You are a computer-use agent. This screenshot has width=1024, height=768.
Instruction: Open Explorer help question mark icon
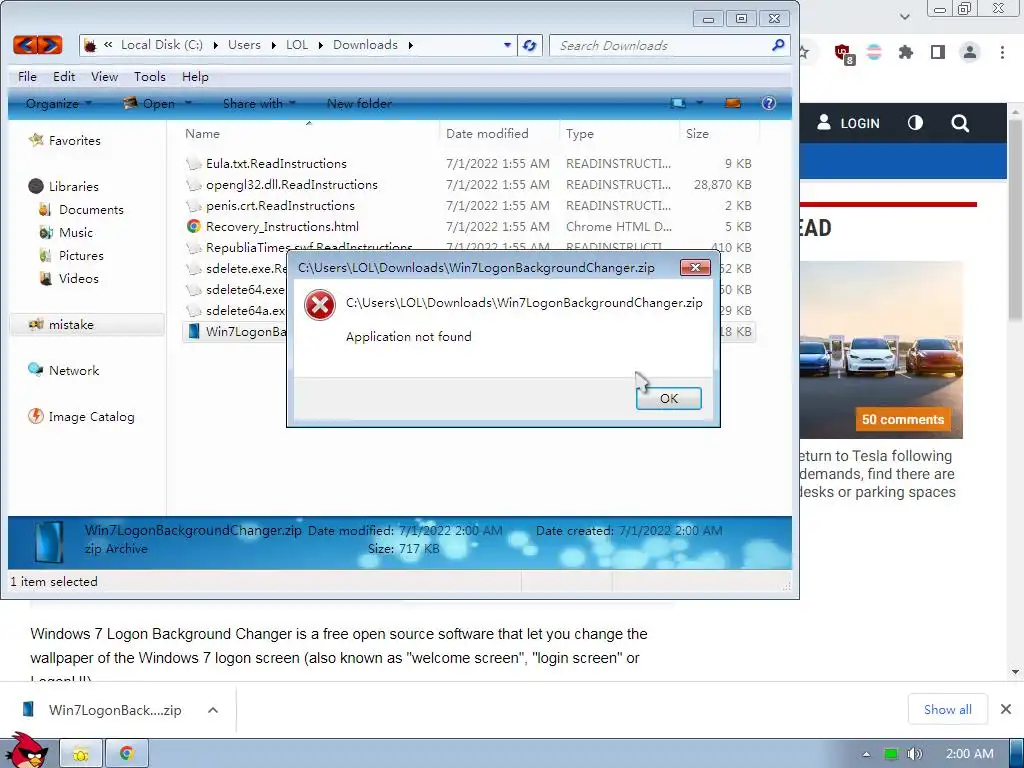coord(769,103)
